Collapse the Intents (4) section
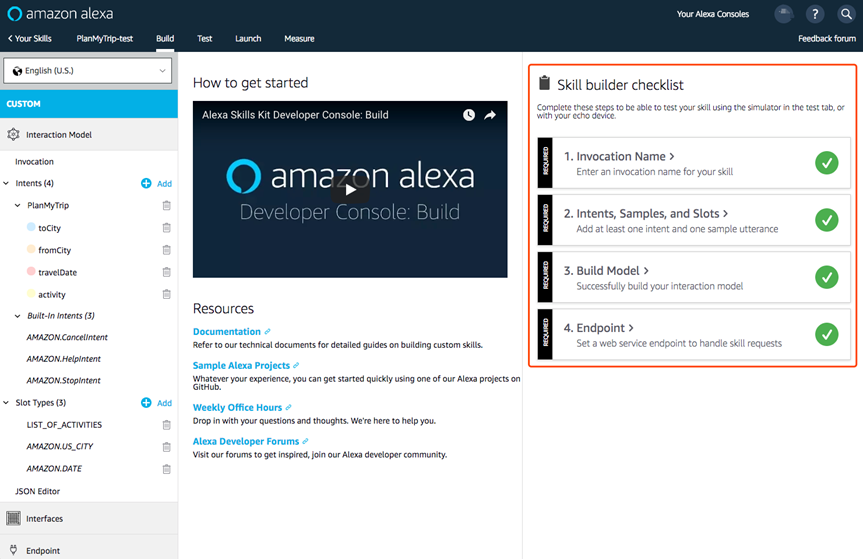 click(x=6, y=183)
